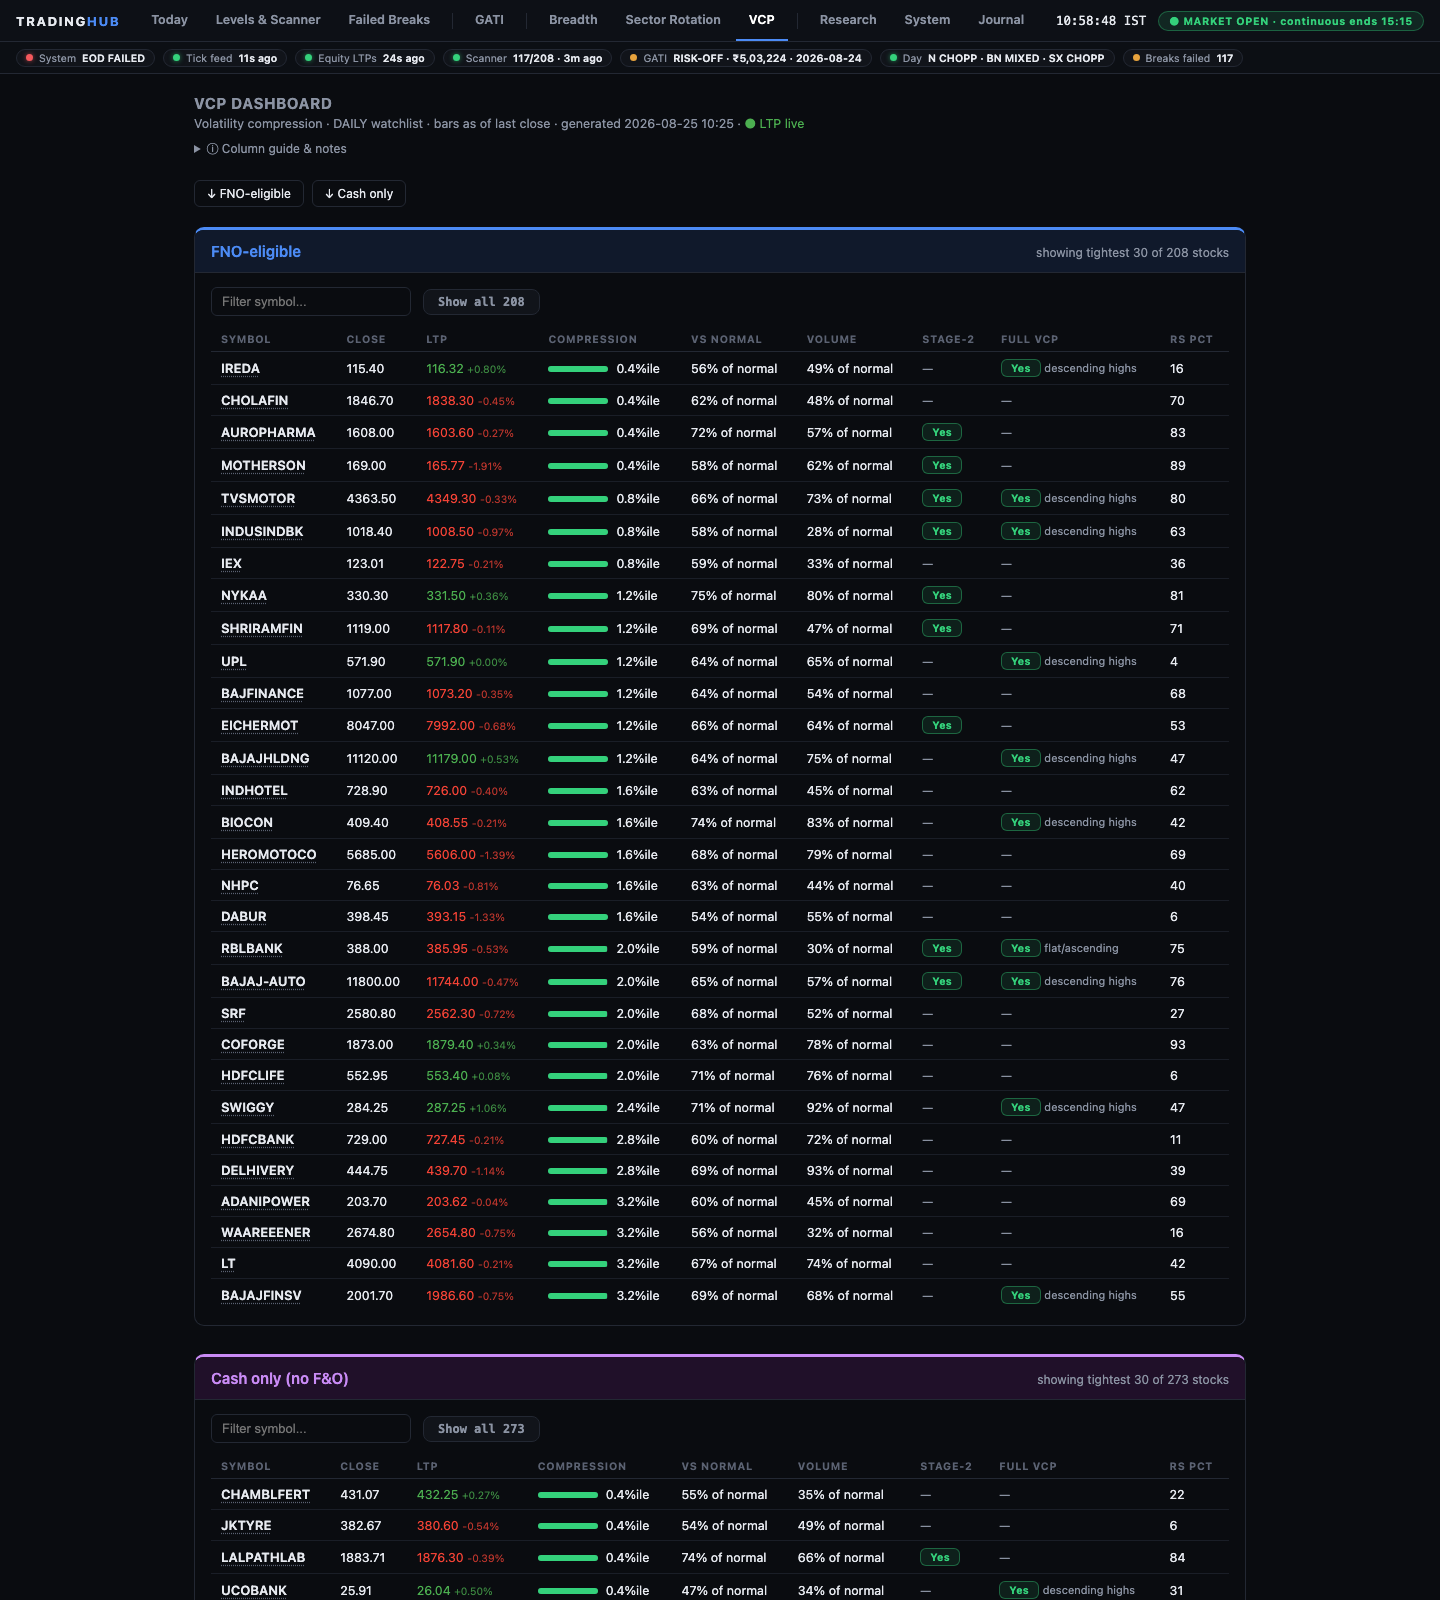The height and width of the screenshot is (1600, 1440).
Task: Open the COFORGE symbol link
Action: [x=253, y=1045]
